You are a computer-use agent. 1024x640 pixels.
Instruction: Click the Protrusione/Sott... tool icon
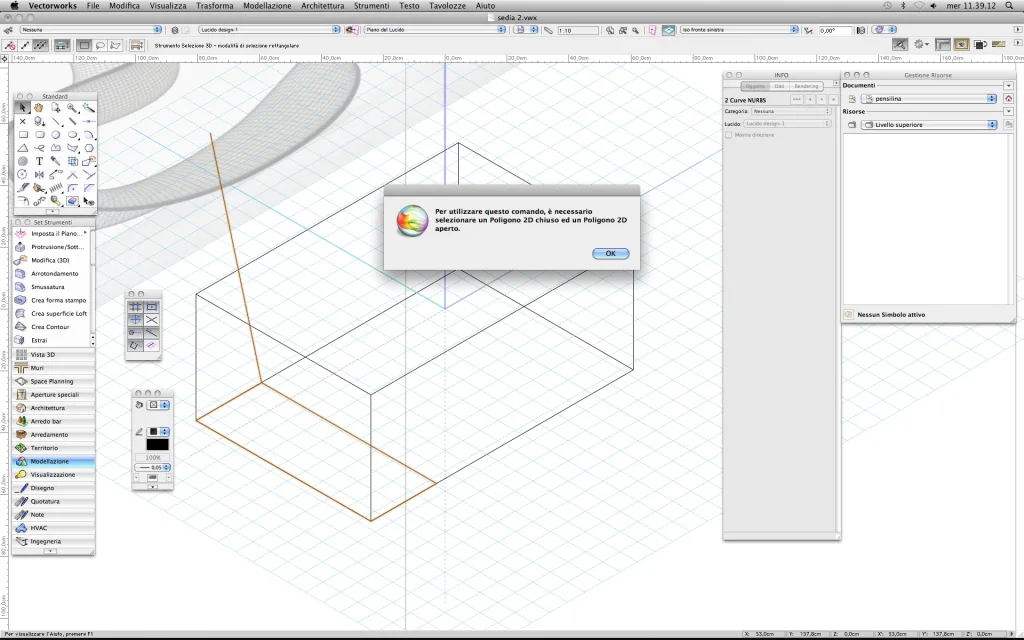pyautogui.click(x=22, y=246)
